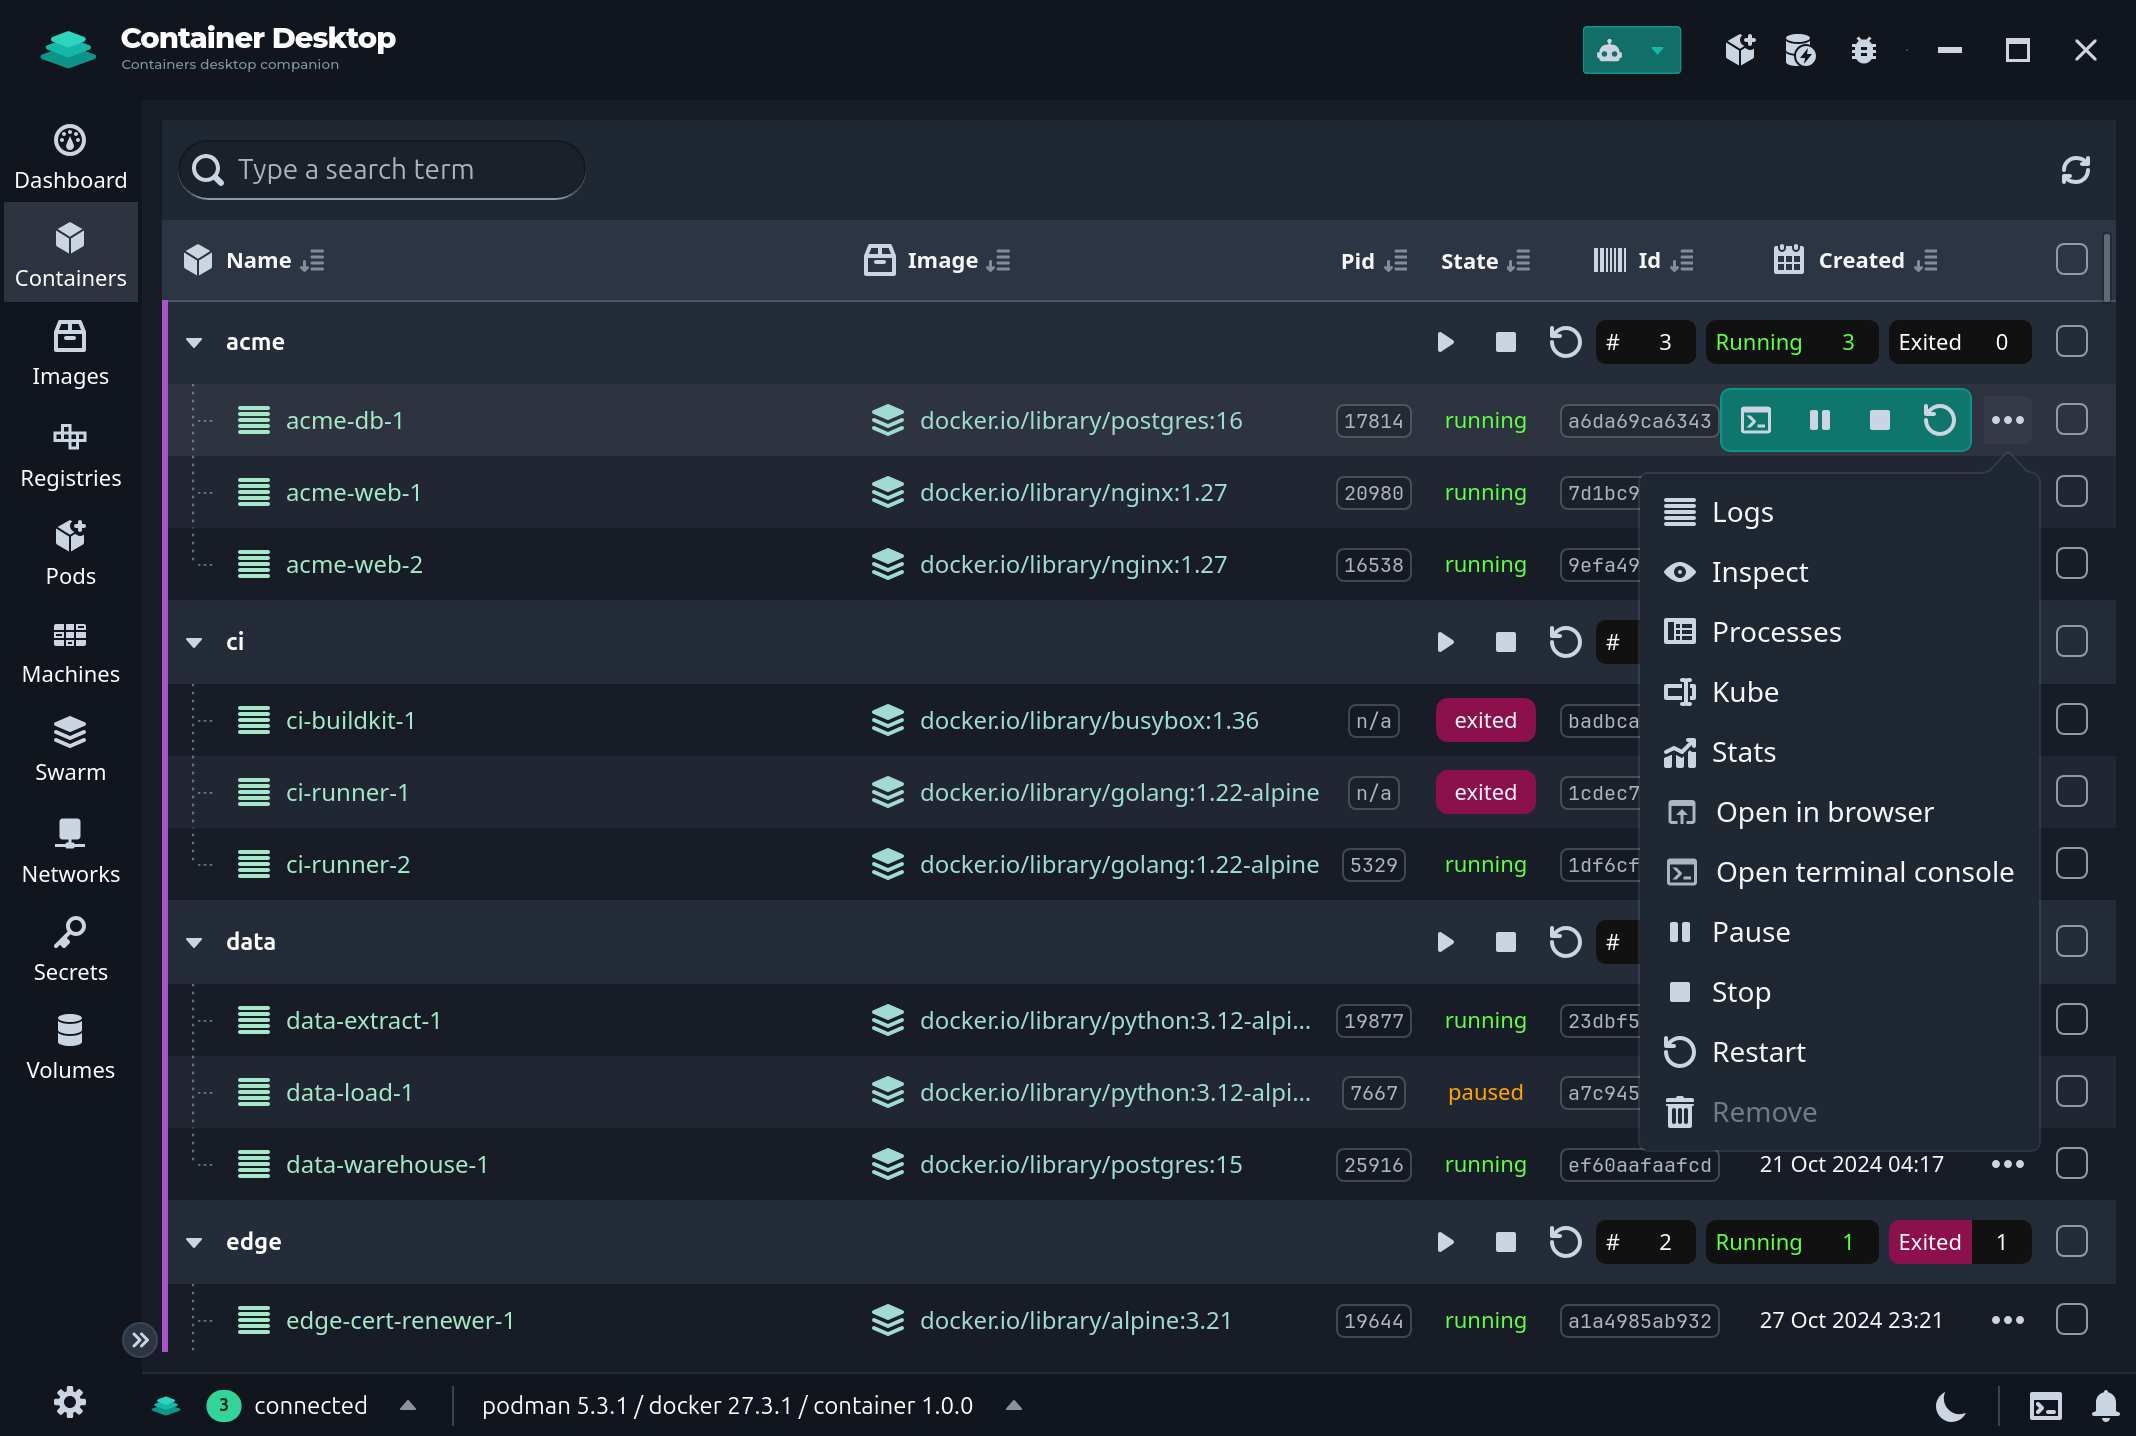Choose Processes from context menu

click(1840, 632)
